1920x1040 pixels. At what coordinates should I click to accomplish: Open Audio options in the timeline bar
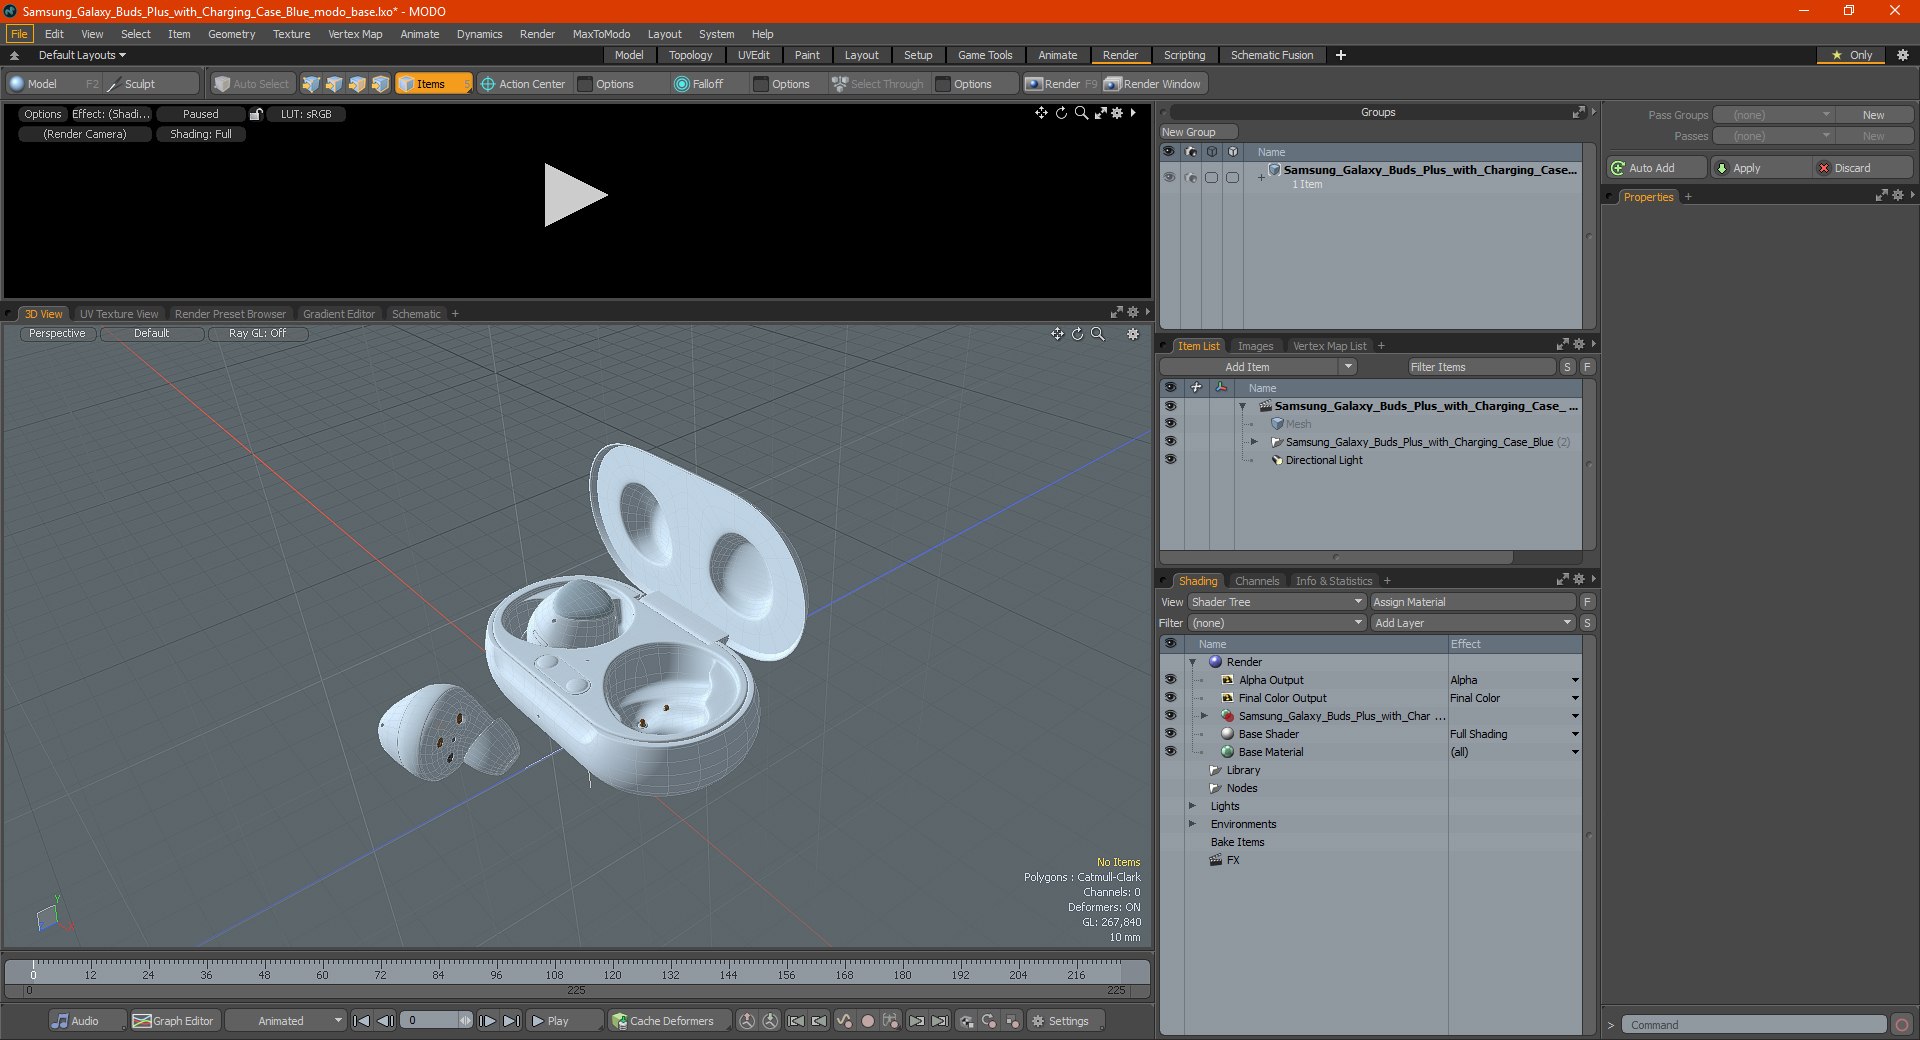tap(87, 1021)
